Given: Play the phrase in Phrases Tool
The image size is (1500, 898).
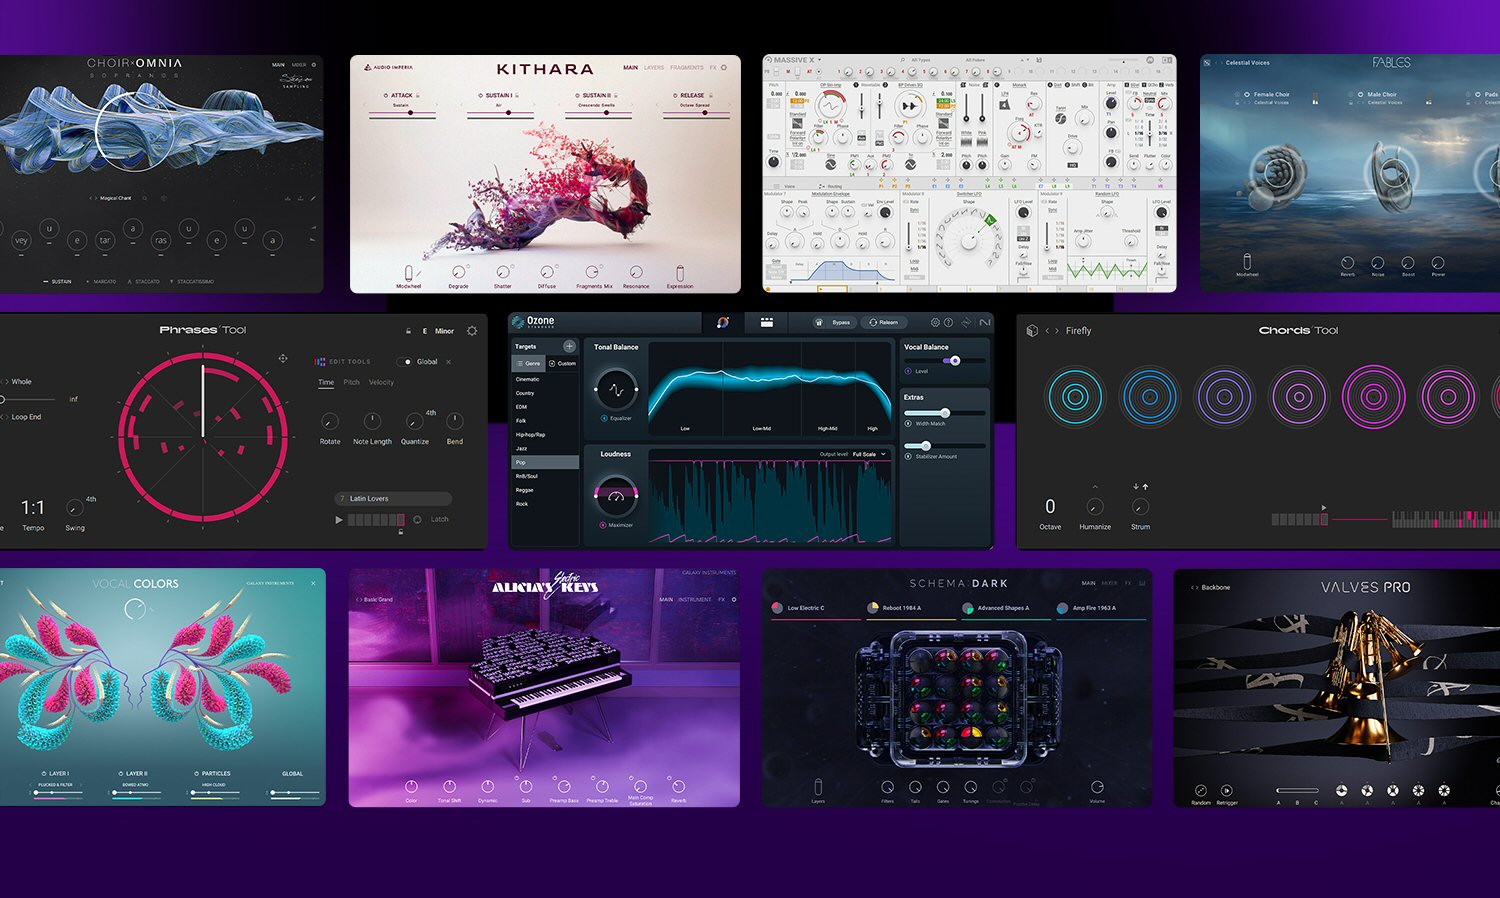Looking at the screenshot, I should (x=339, y=520).
